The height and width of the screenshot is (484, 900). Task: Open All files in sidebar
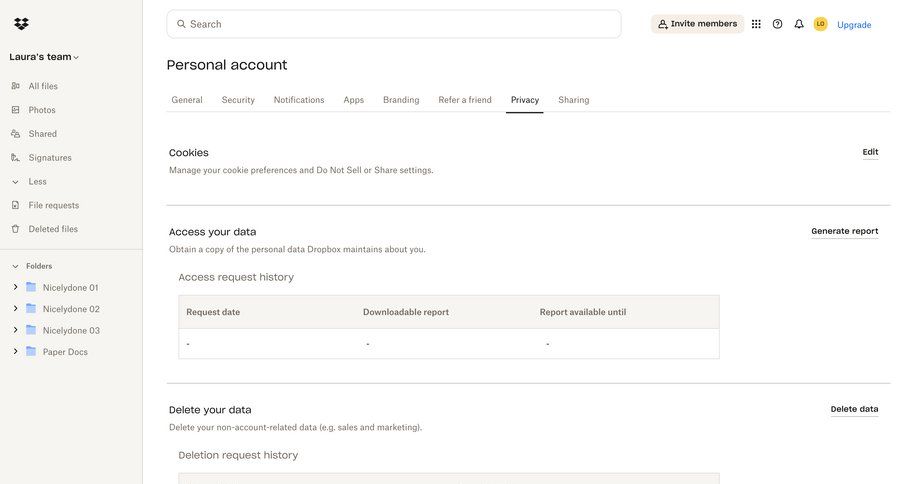(x=43, y=86)
